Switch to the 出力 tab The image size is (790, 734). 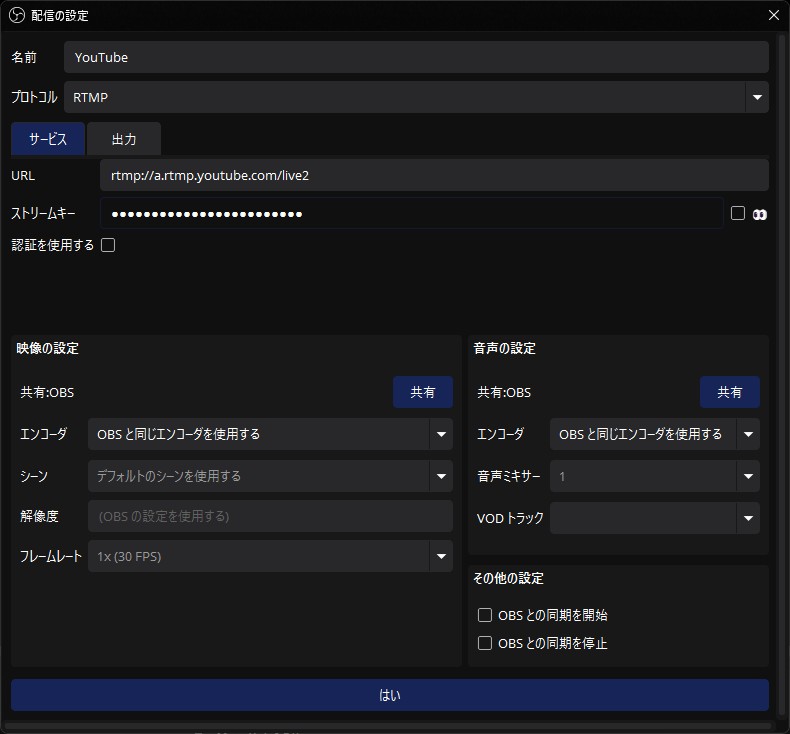(x=124, y=139)
